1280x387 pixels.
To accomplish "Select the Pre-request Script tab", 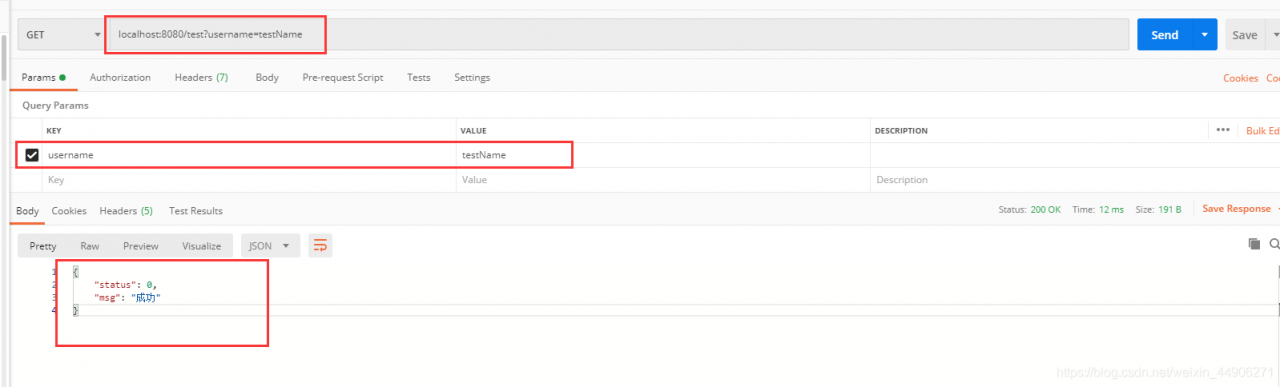I will tap(343, 77).
